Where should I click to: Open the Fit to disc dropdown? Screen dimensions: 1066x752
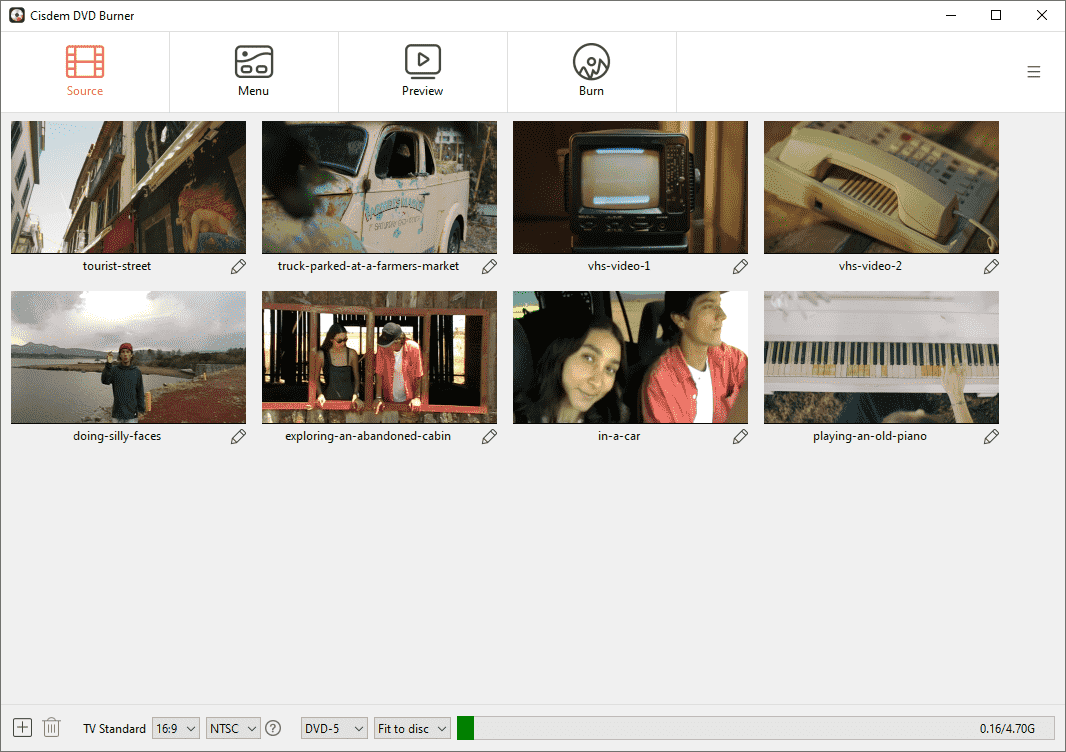tap(412, 729)
